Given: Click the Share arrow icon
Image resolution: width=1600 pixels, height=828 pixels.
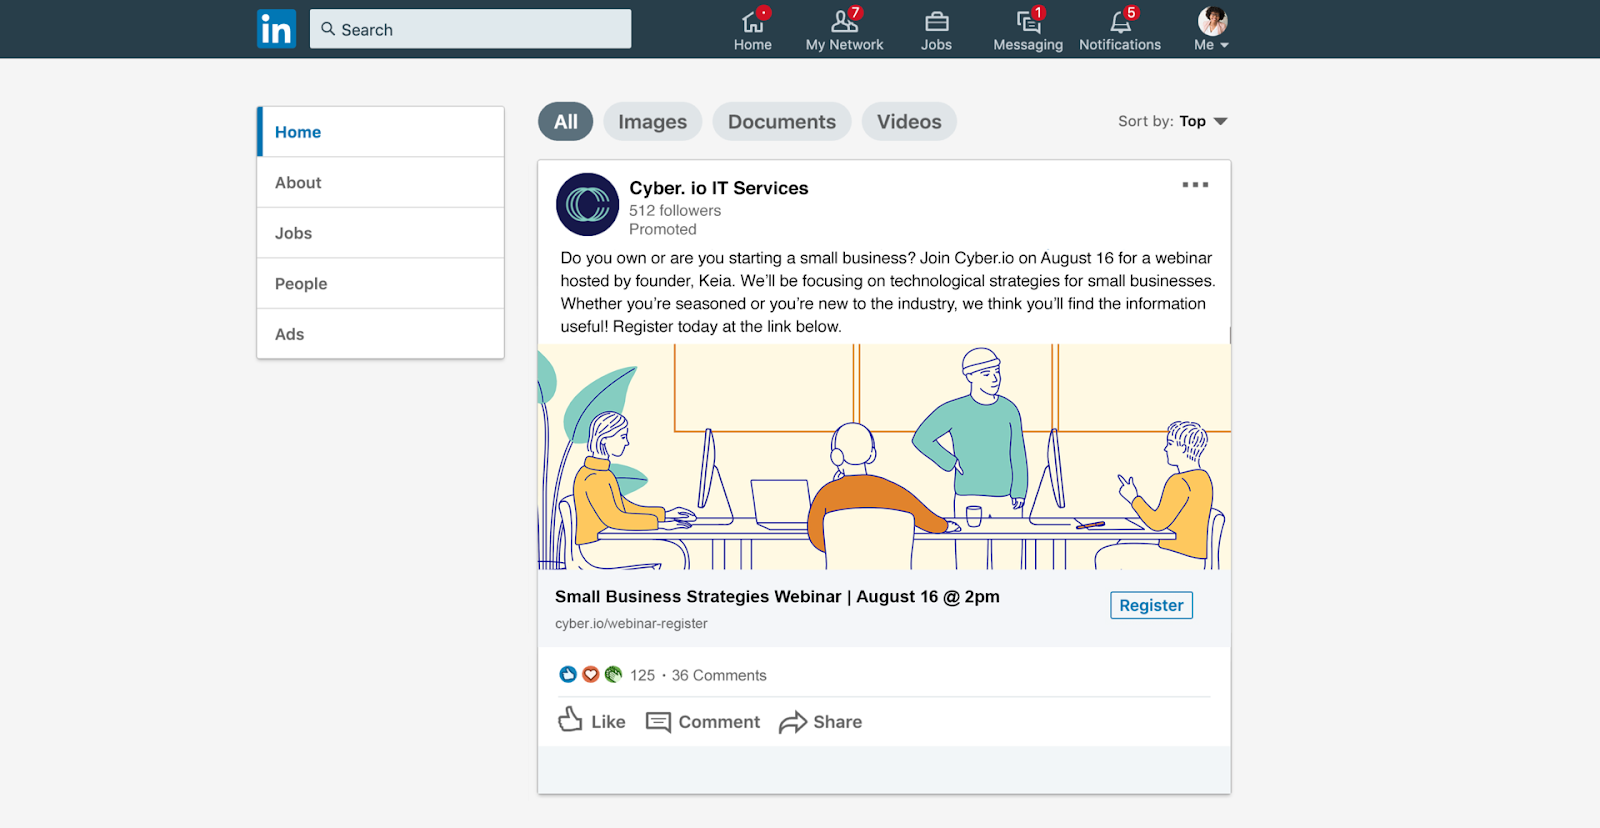Looking at the screenshot, I should [793, 722].
